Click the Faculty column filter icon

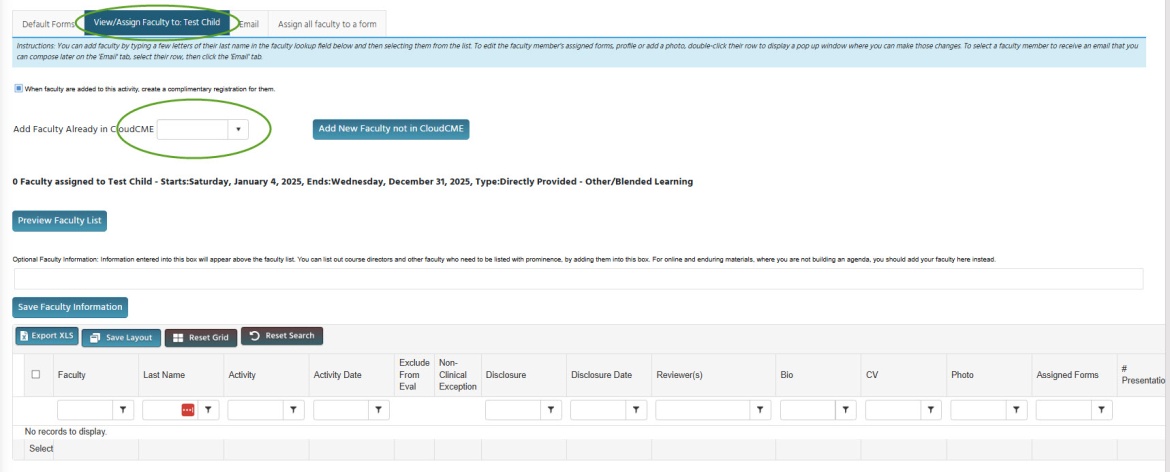[x=124, y=409]
